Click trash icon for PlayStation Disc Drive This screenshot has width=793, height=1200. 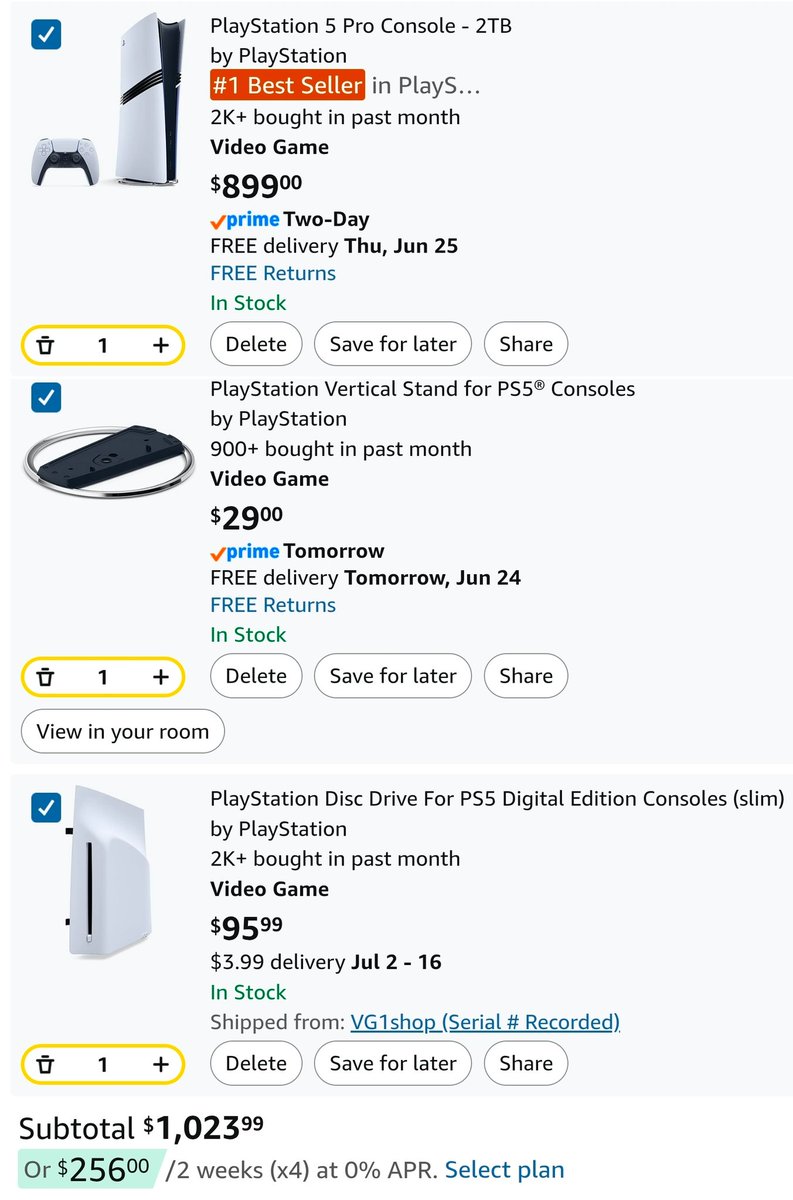(45, 1064)
